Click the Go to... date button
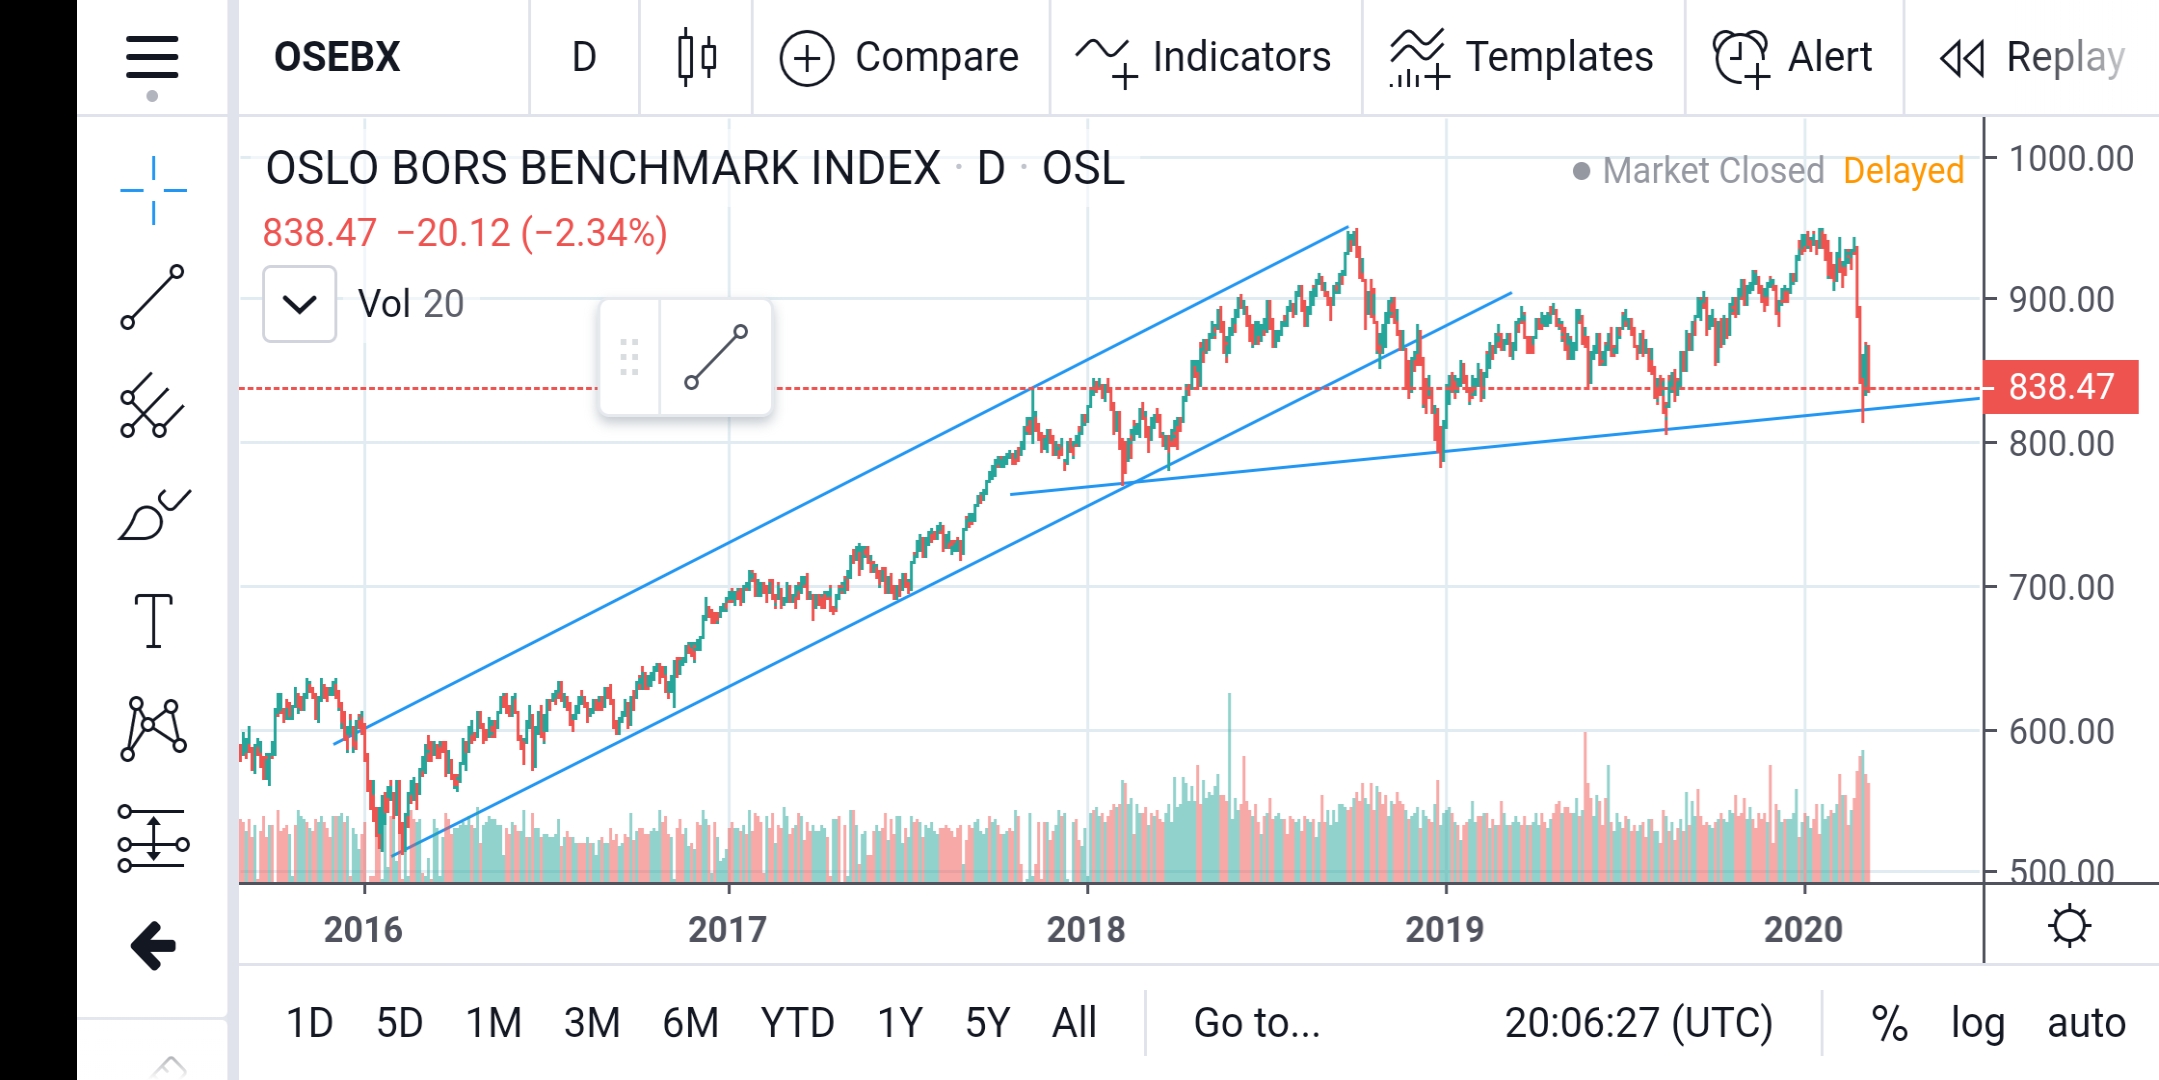 (x=1257, y=1023)
